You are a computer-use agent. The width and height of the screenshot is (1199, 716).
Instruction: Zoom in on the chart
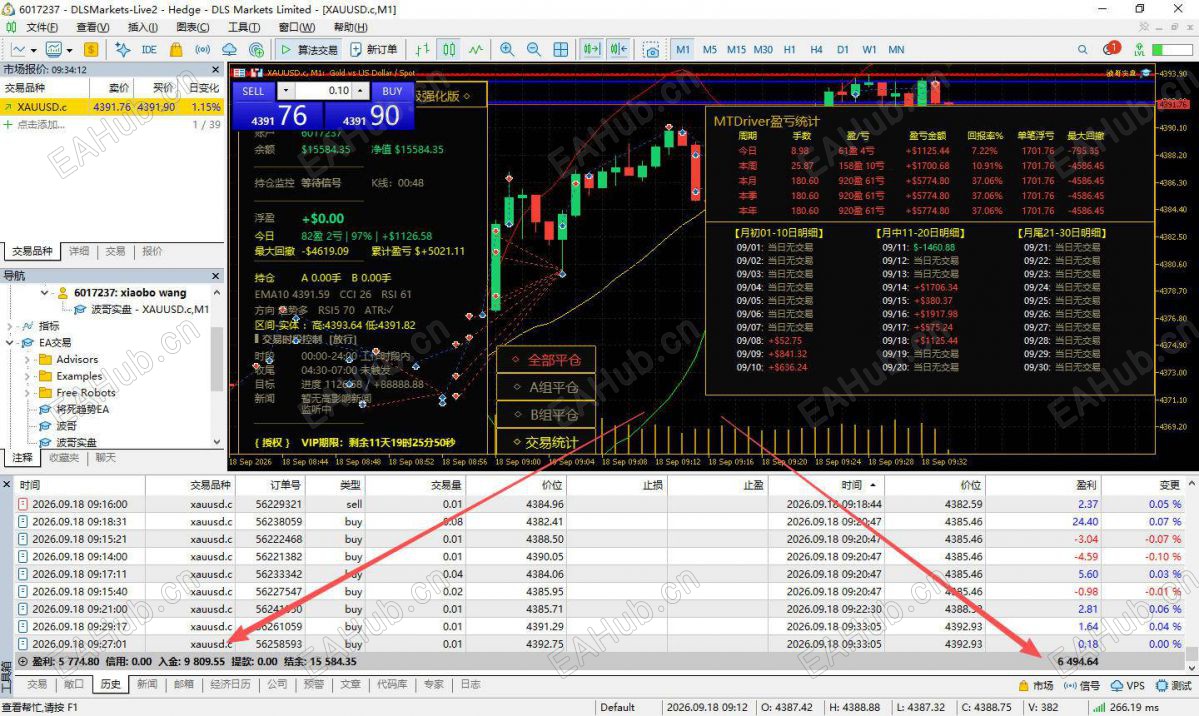[507, 50]
